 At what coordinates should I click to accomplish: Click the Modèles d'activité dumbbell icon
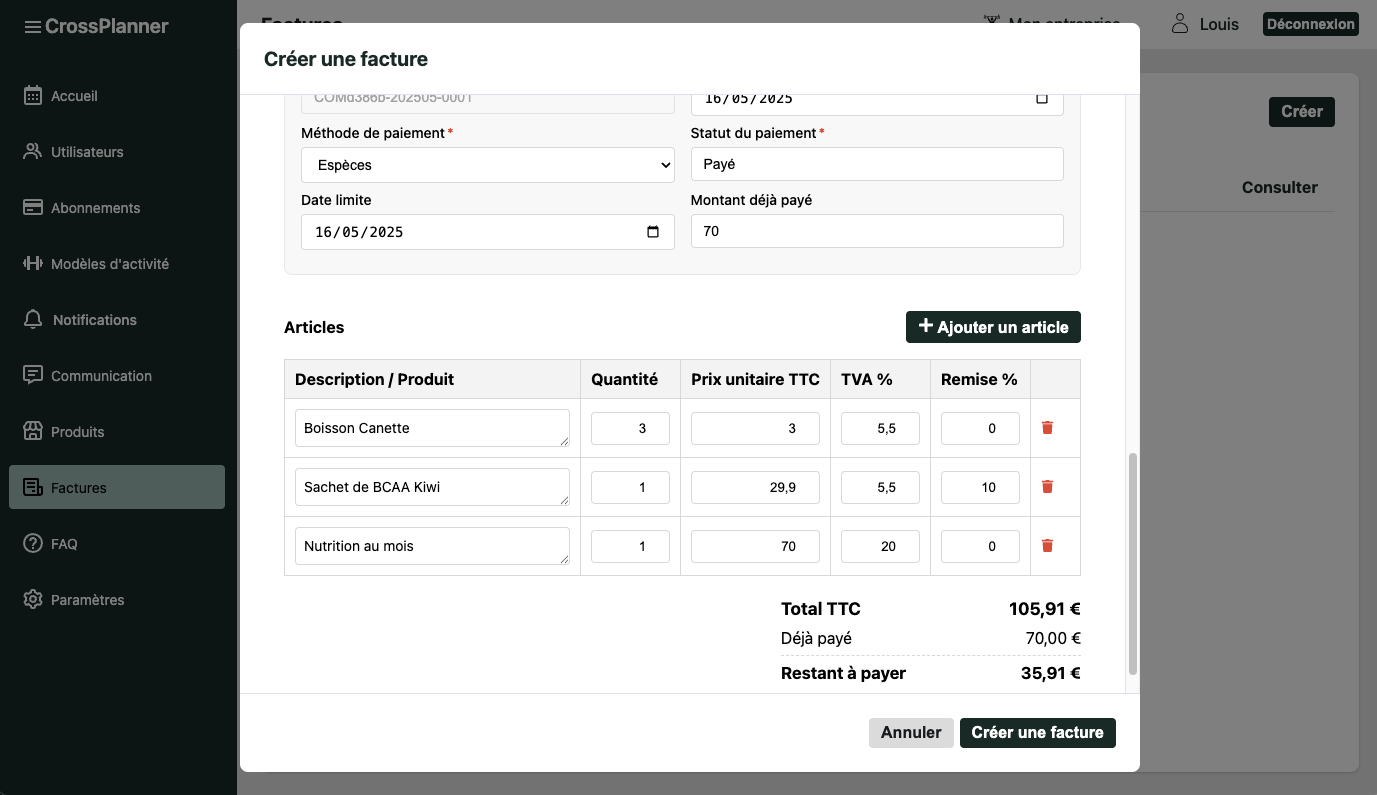click(x=33, y=264)
